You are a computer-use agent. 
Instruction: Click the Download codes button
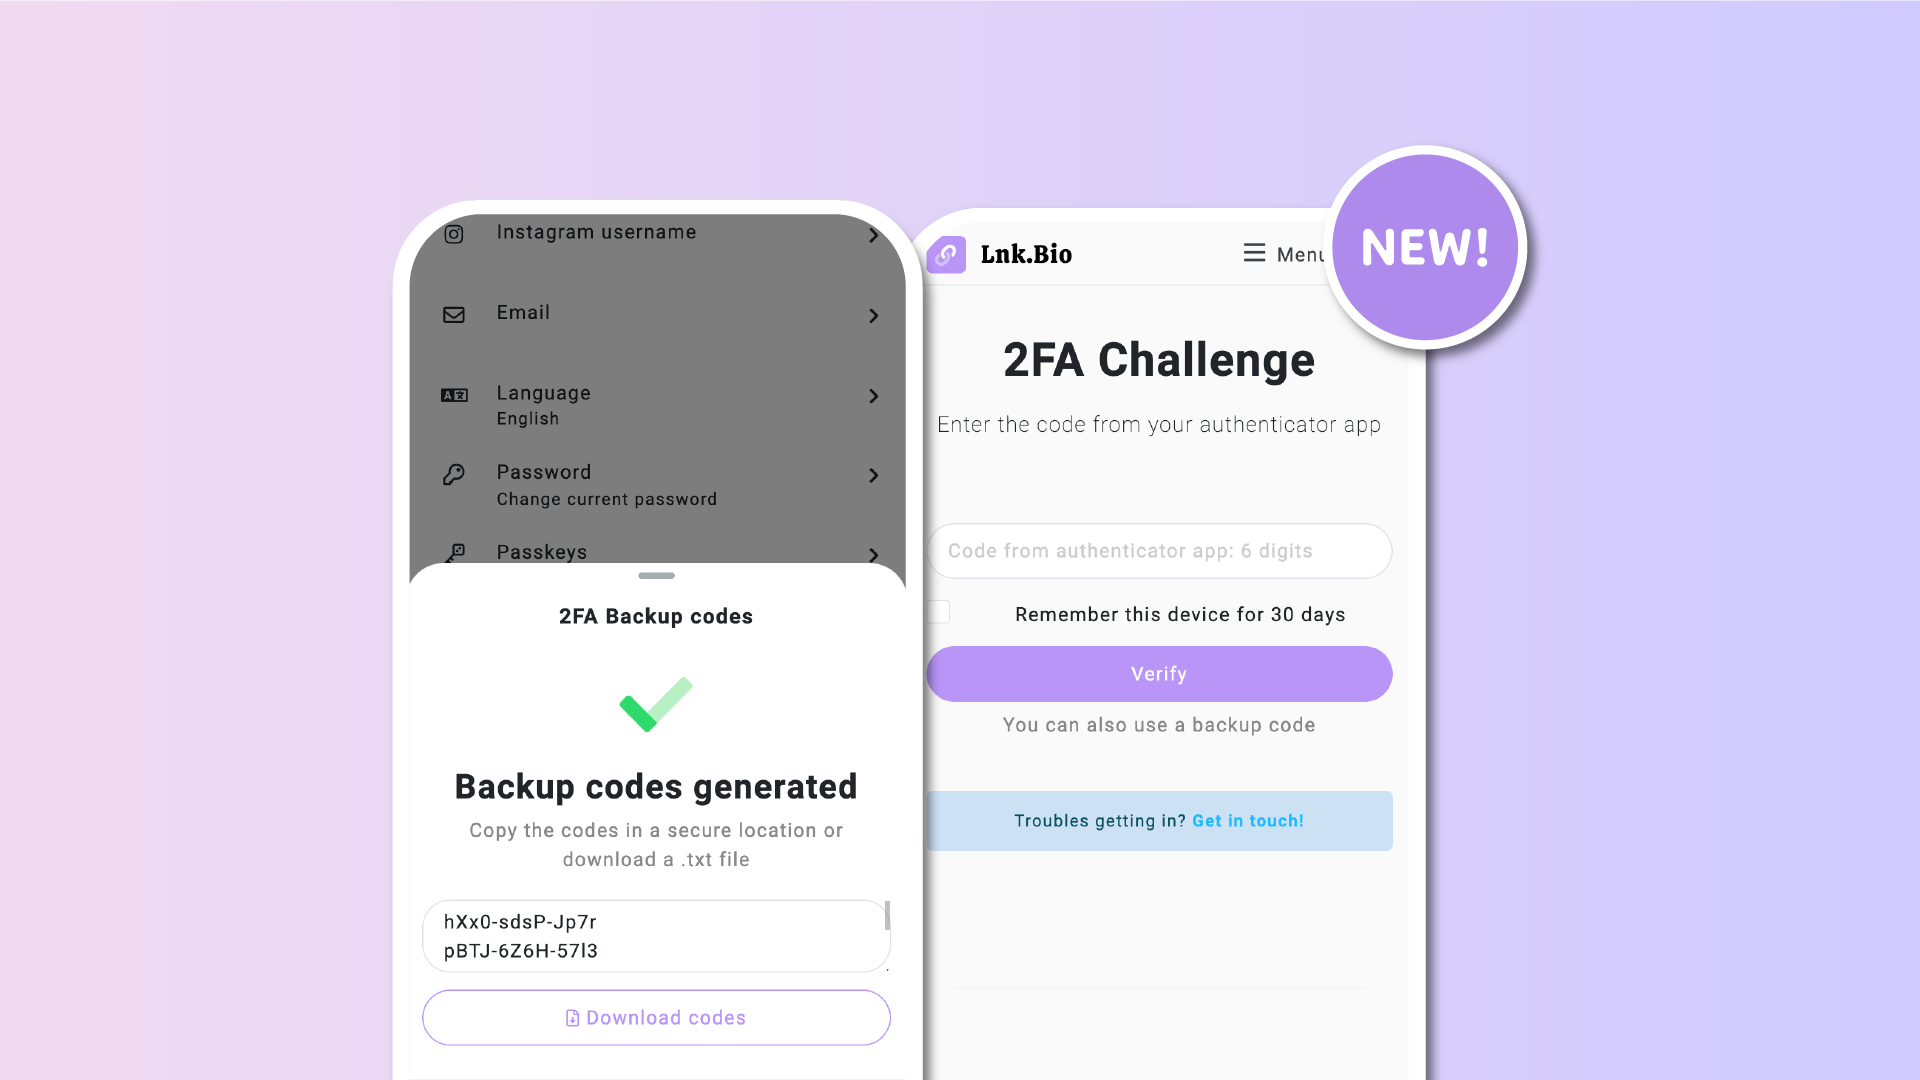click(655, 1017)
